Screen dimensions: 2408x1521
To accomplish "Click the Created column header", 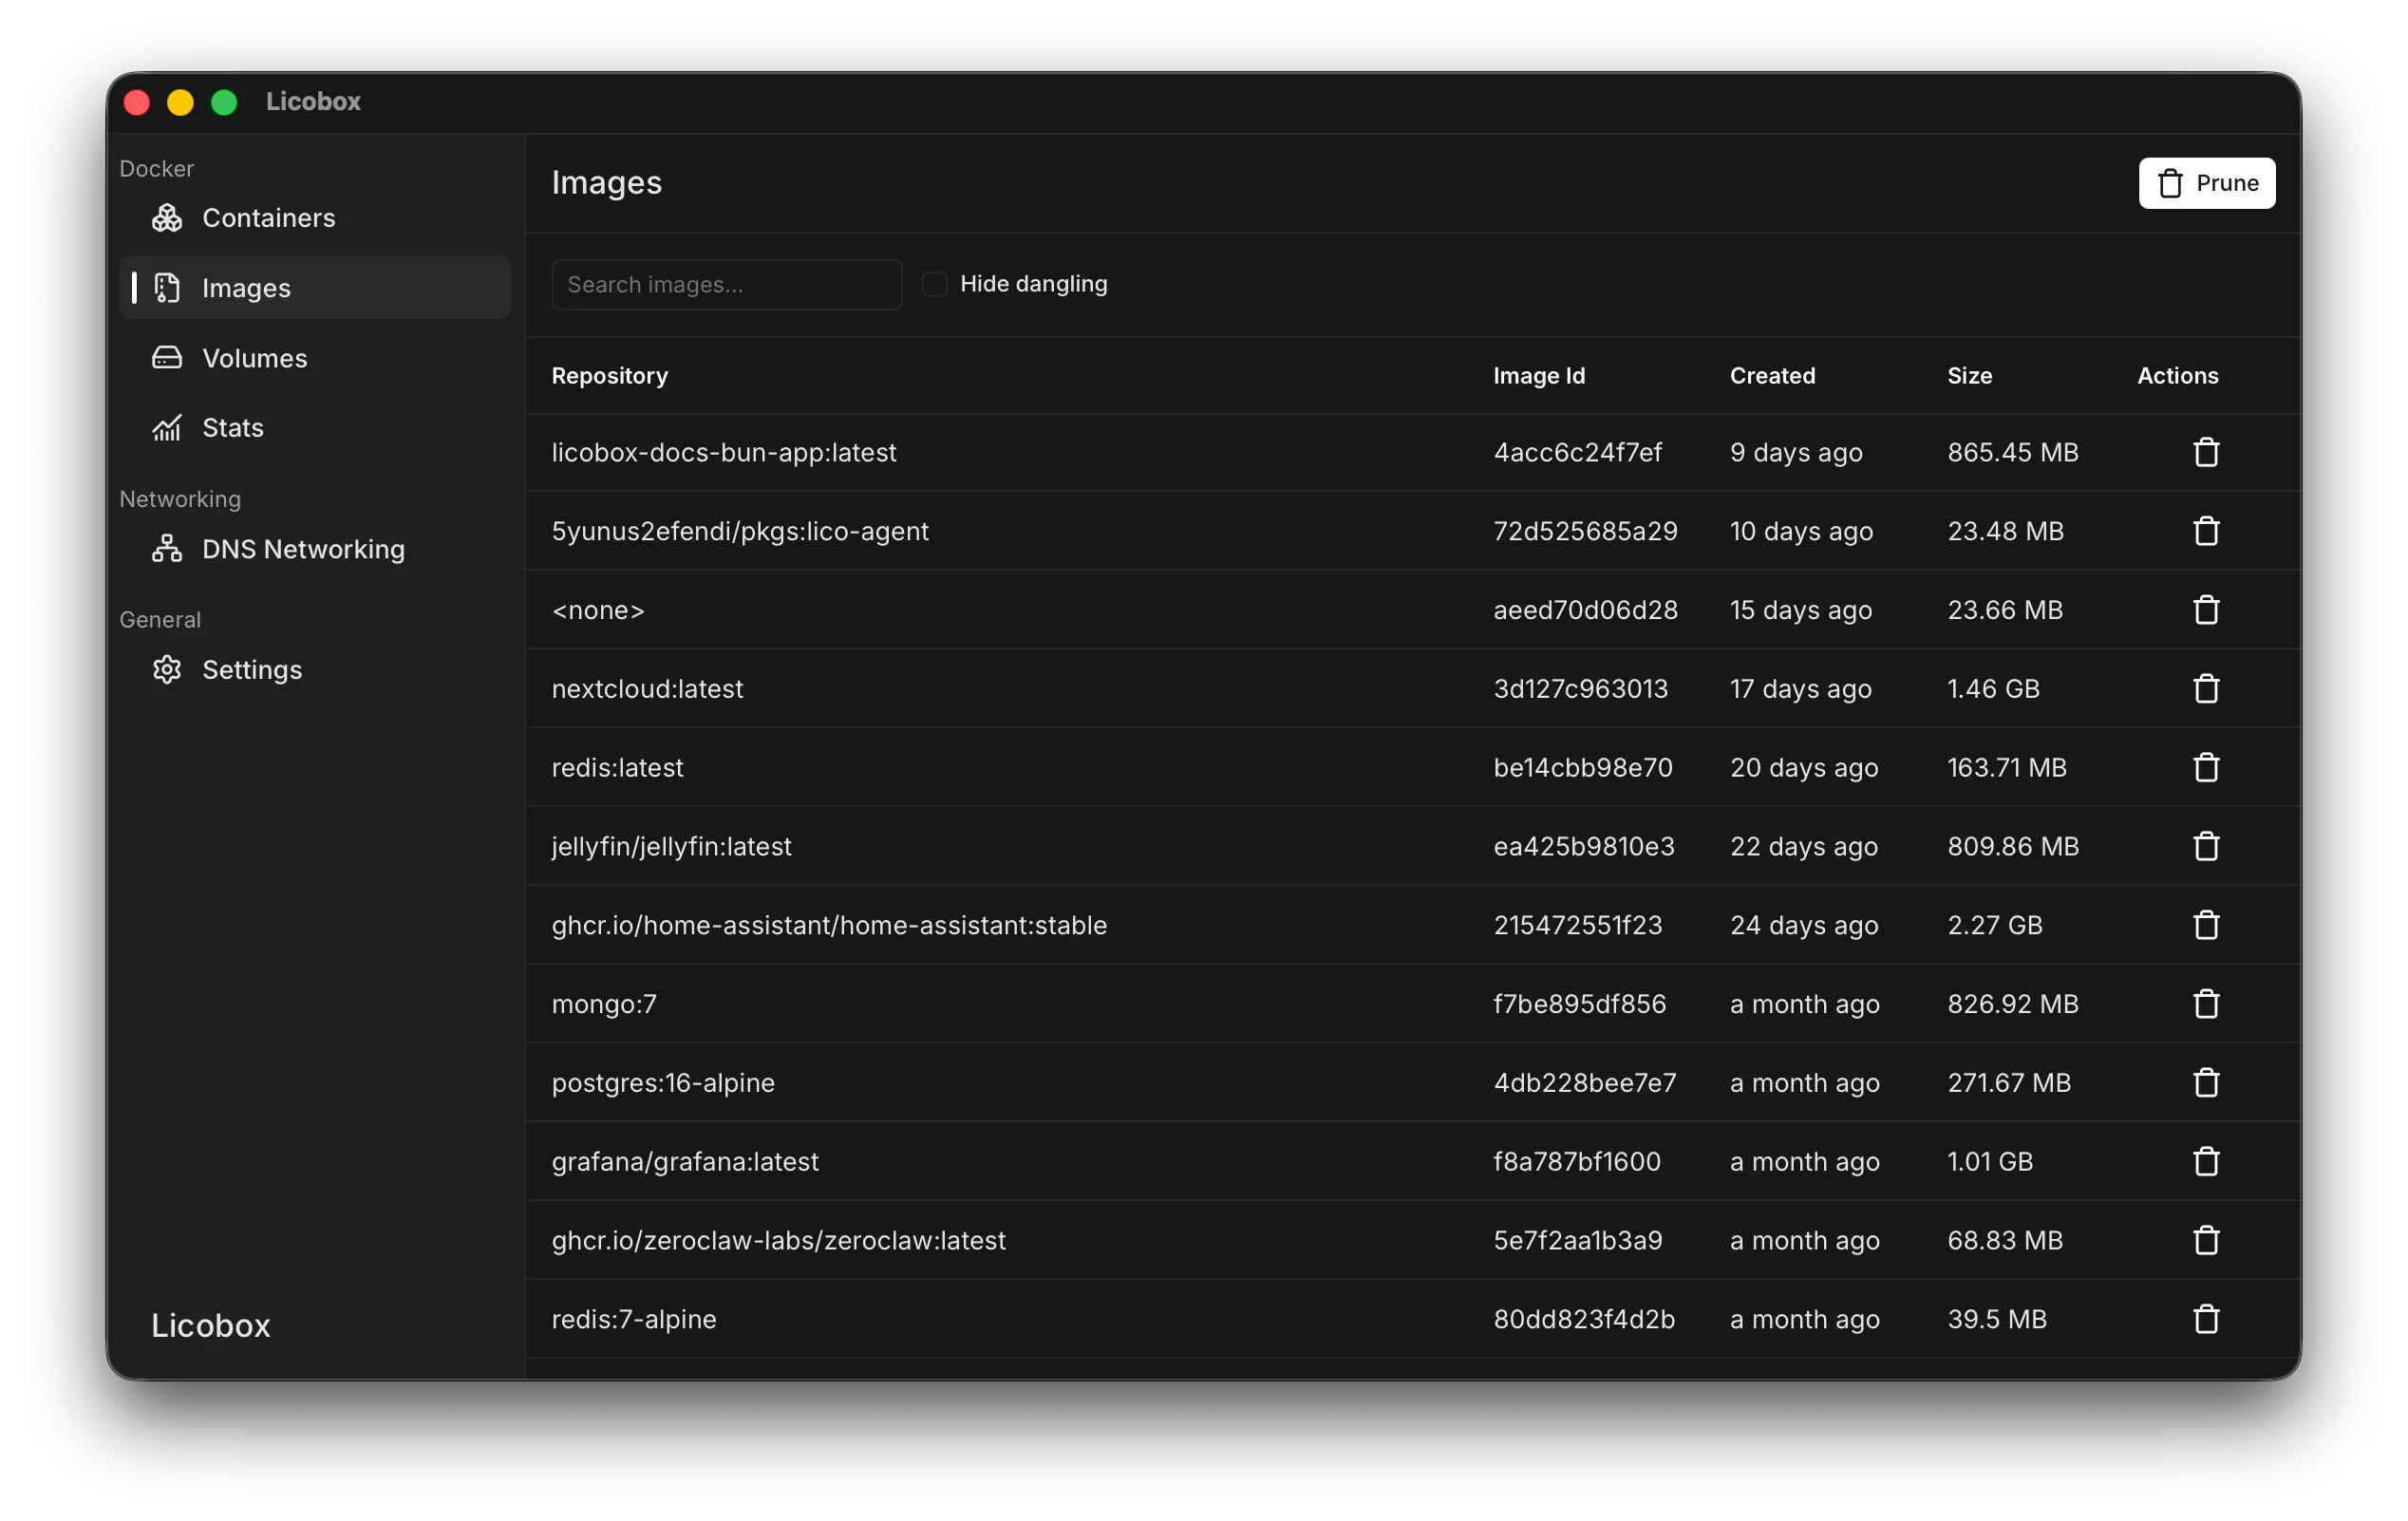I will coord(1772,376).
